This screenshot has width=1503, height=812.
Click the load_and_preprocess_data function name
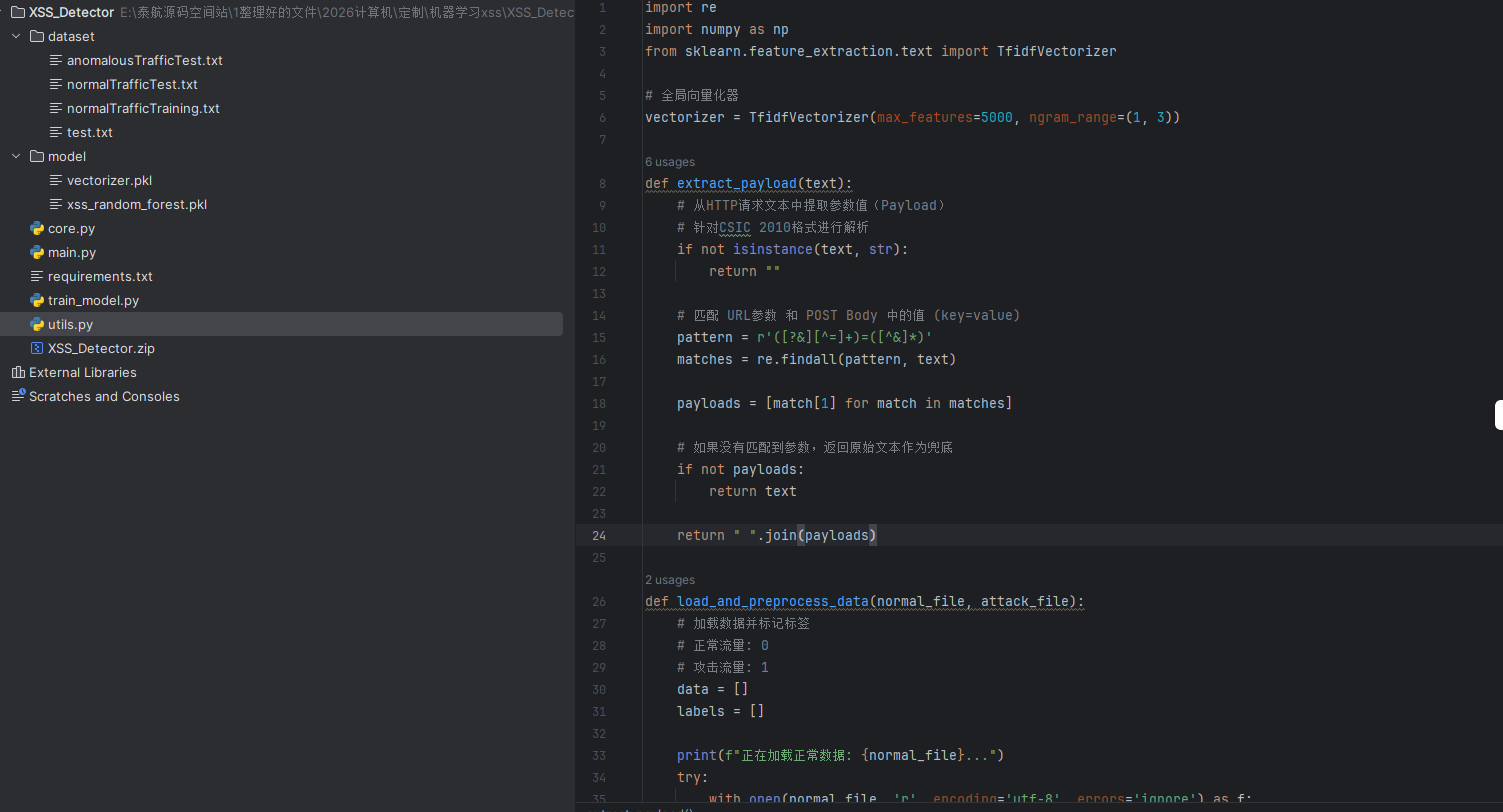tap(773, 601)
